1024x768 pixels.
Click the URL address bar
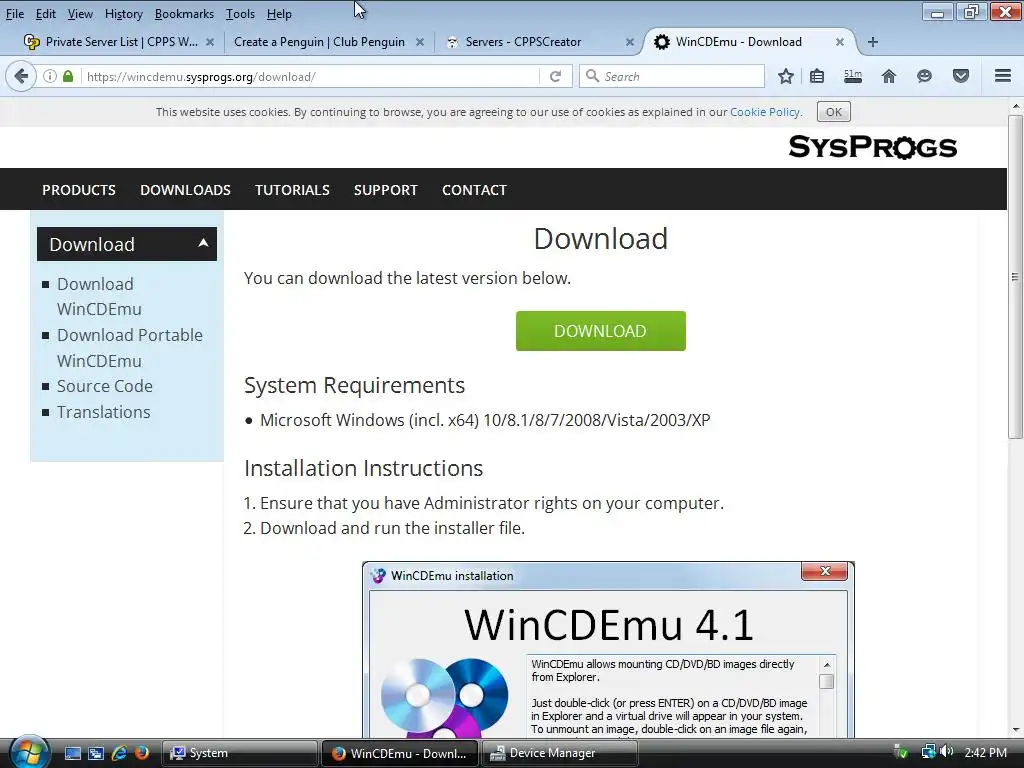click(x=311, y=76)
